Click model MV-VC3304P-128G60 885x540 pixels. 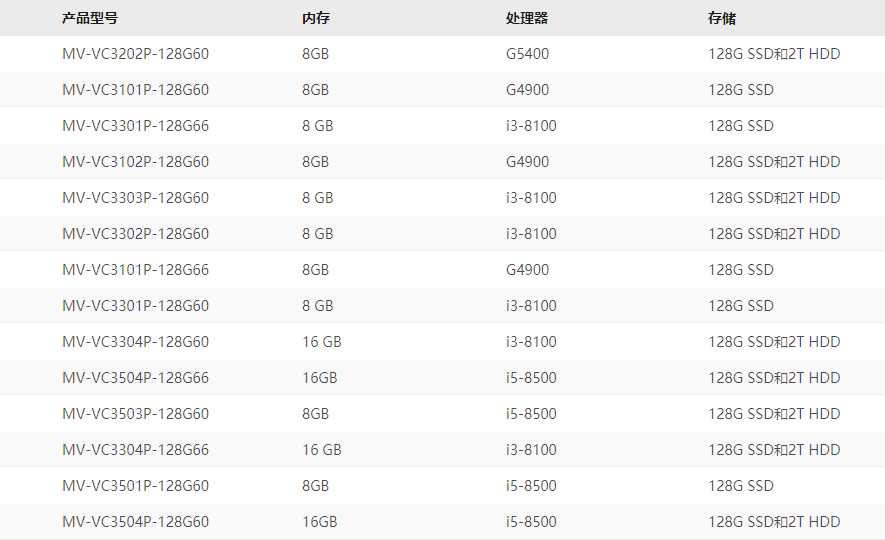pyautogui.click(x=135, y=342)
